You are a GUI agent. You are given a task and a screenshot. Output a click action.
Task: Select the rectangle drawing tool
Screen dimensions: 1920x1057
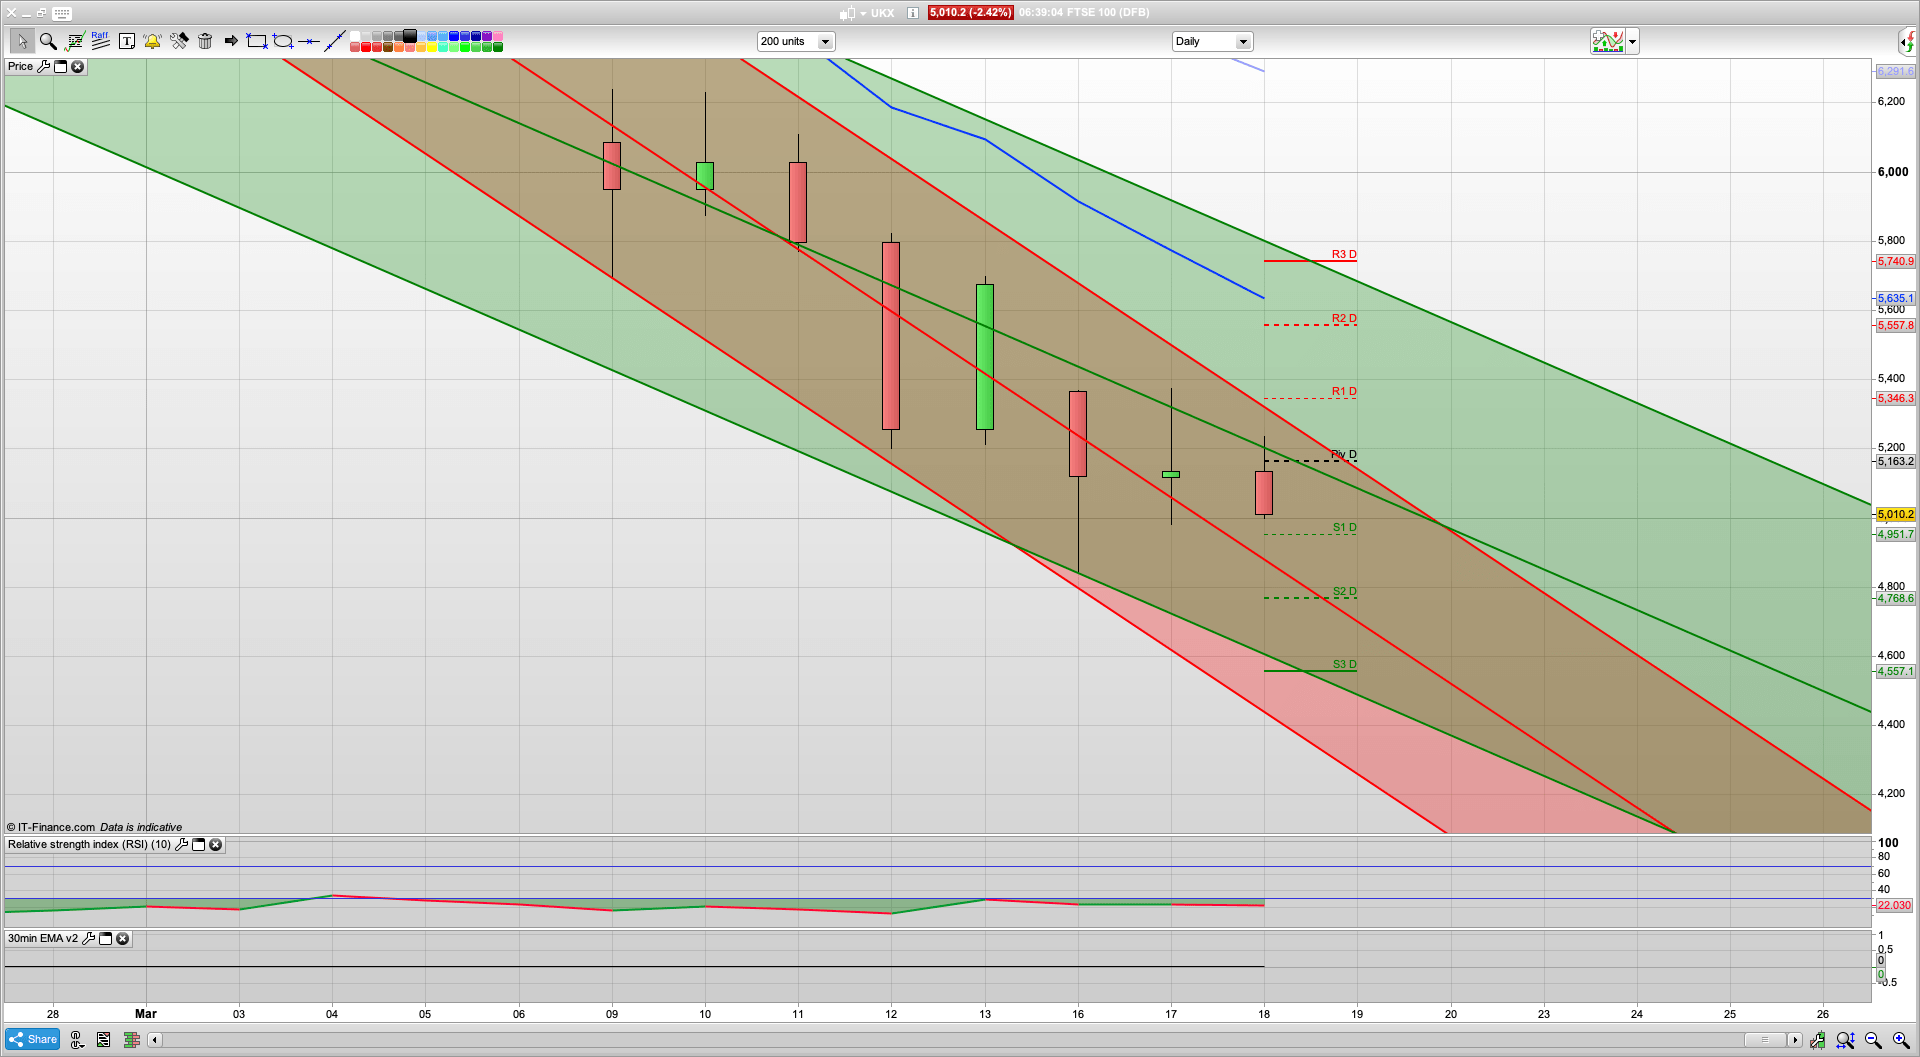click(257, 41)
